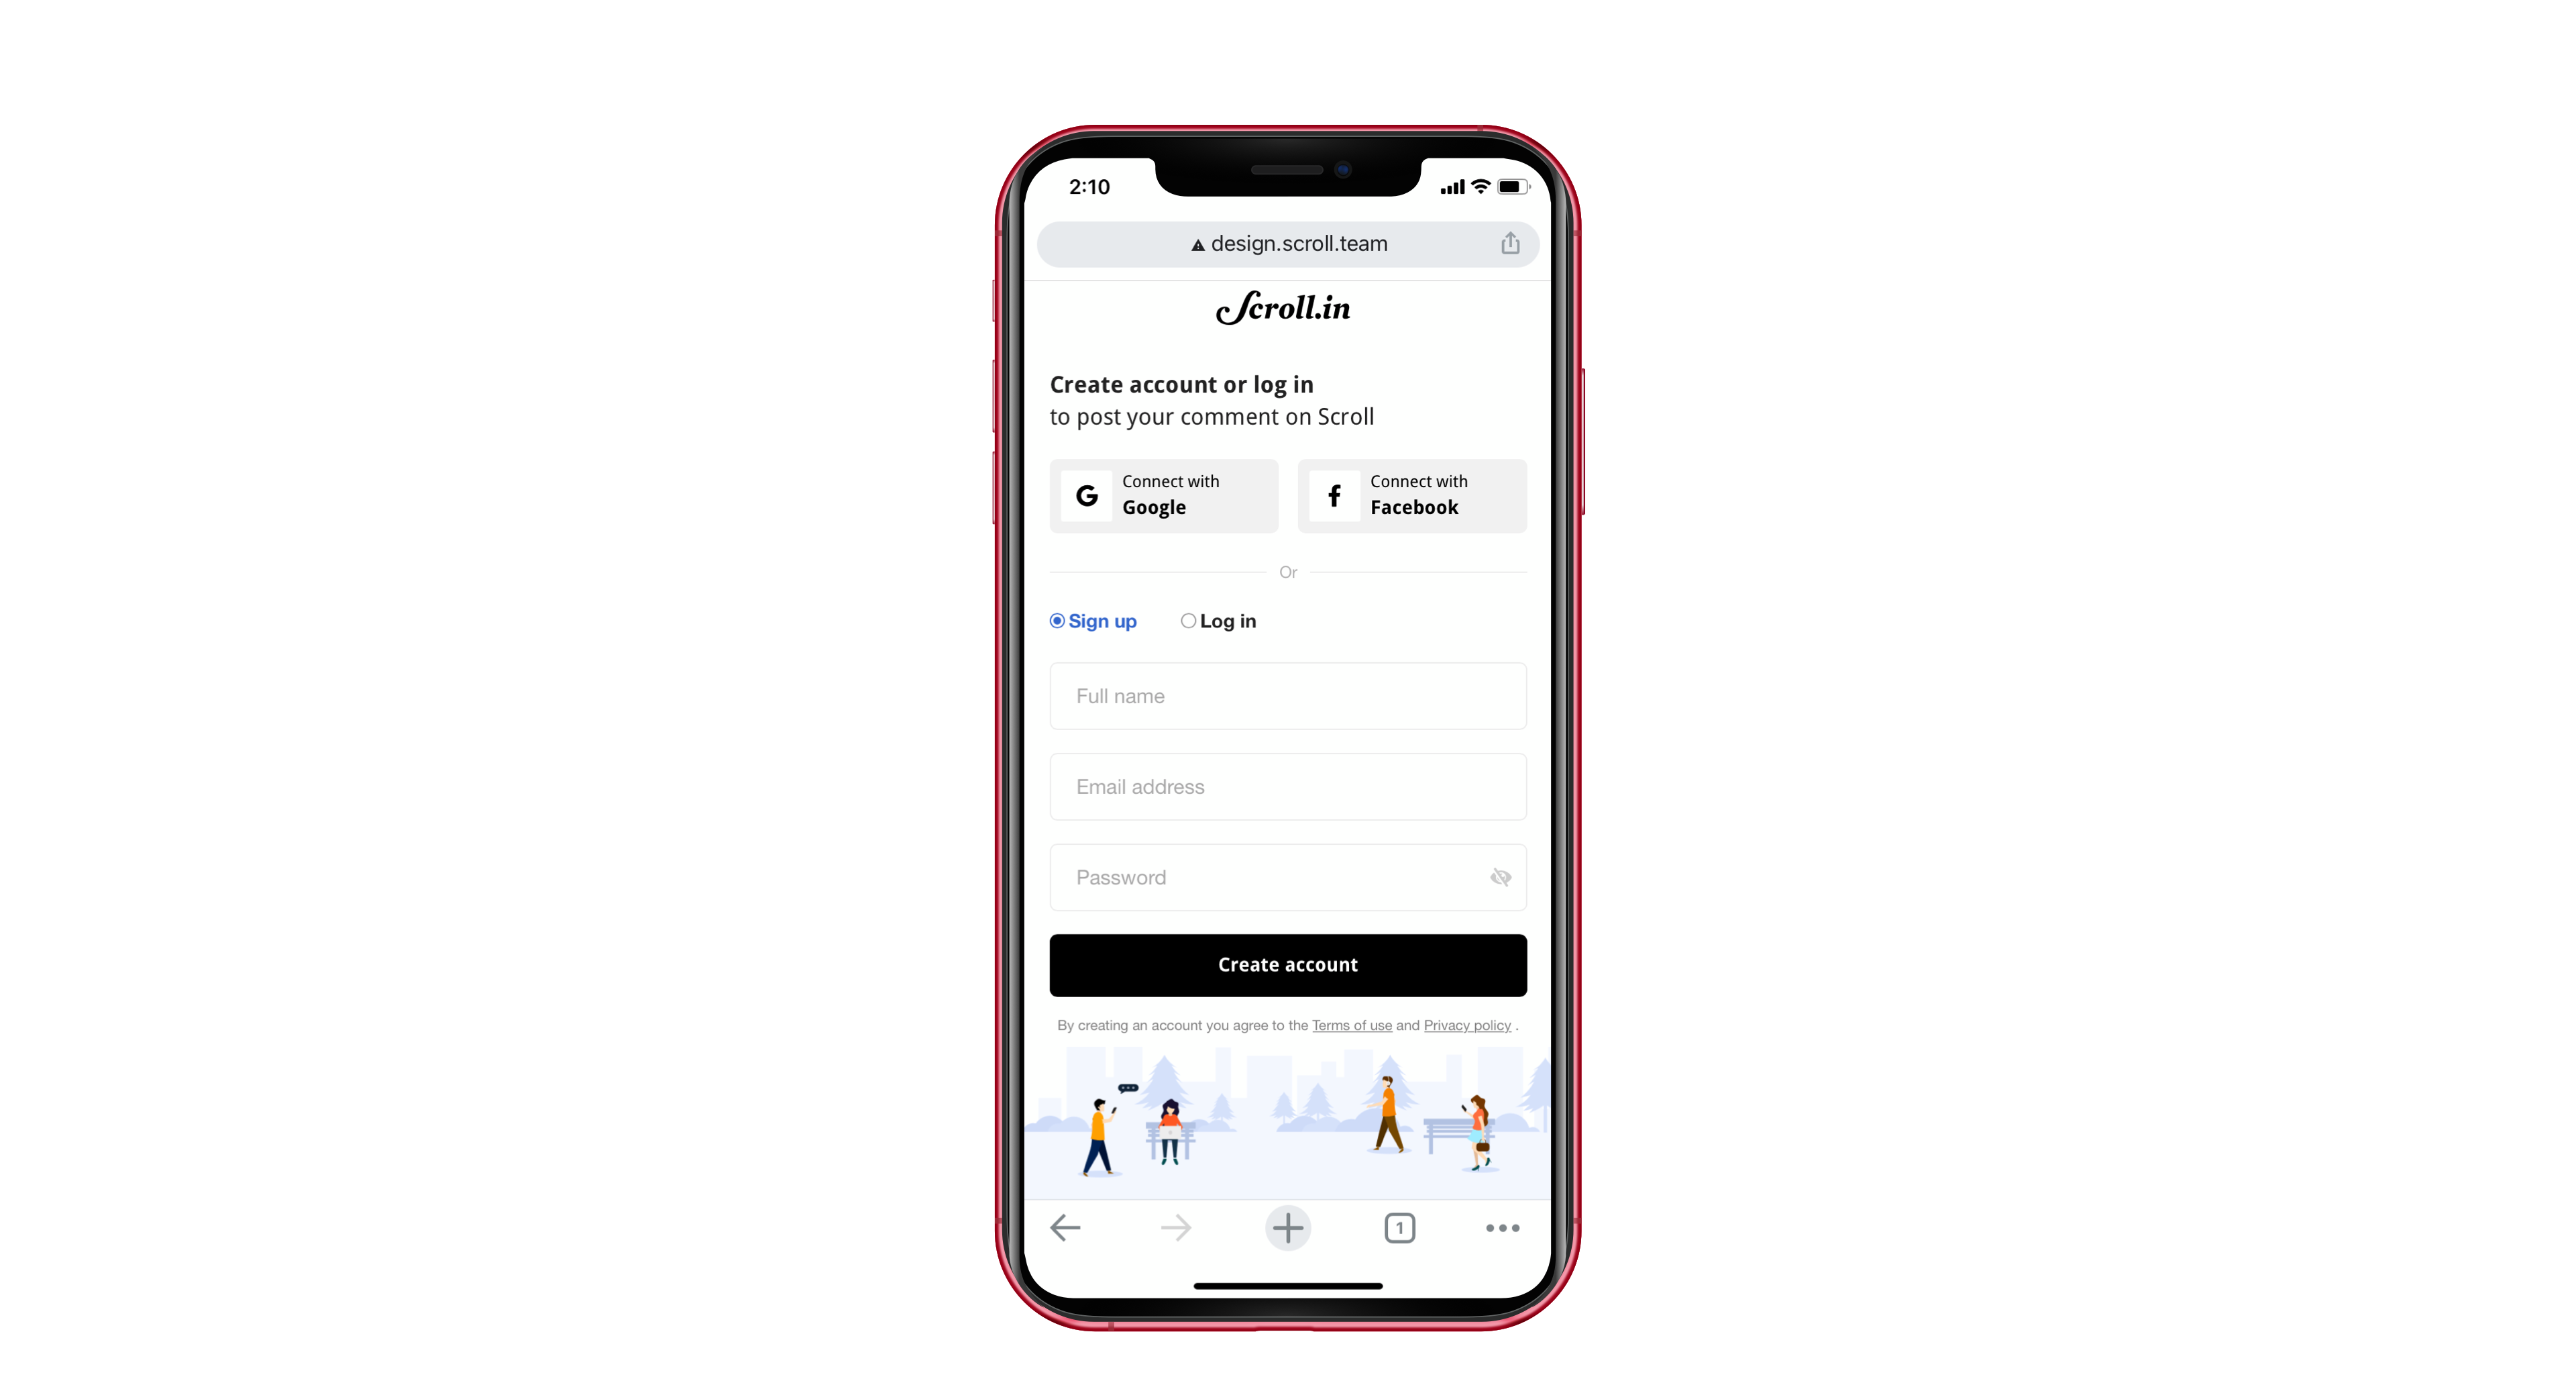The width and height of the screenshot is (2576, 1385).
Task: Tap the new tab plus icon
Action: tap(1287, 1228)
